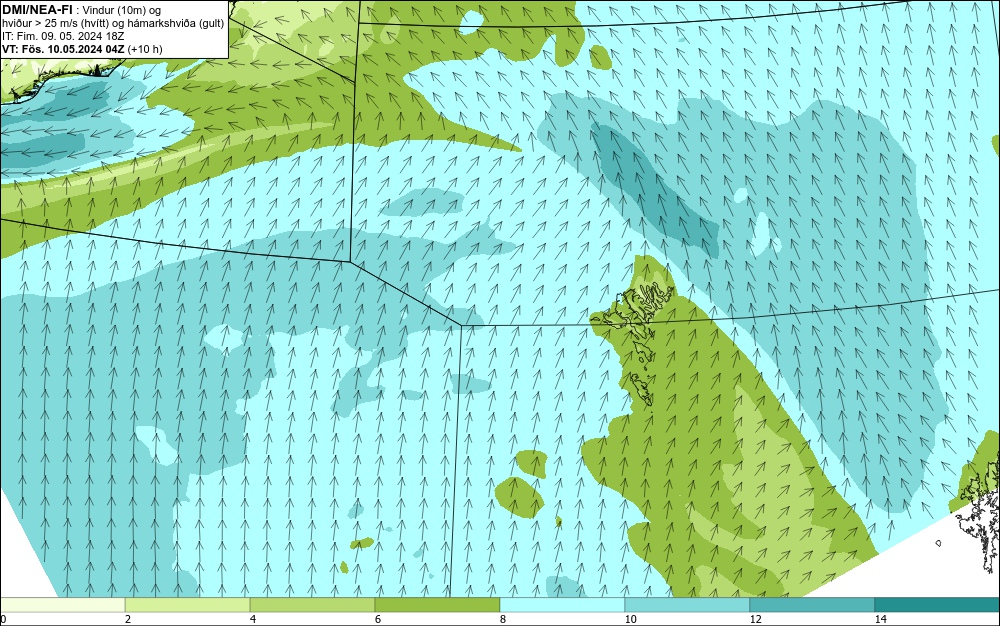The width and height of the screenshot is (1000, 626).
Task: Click the 6–8 m/s olive green legend swatch
Action: 438,605
